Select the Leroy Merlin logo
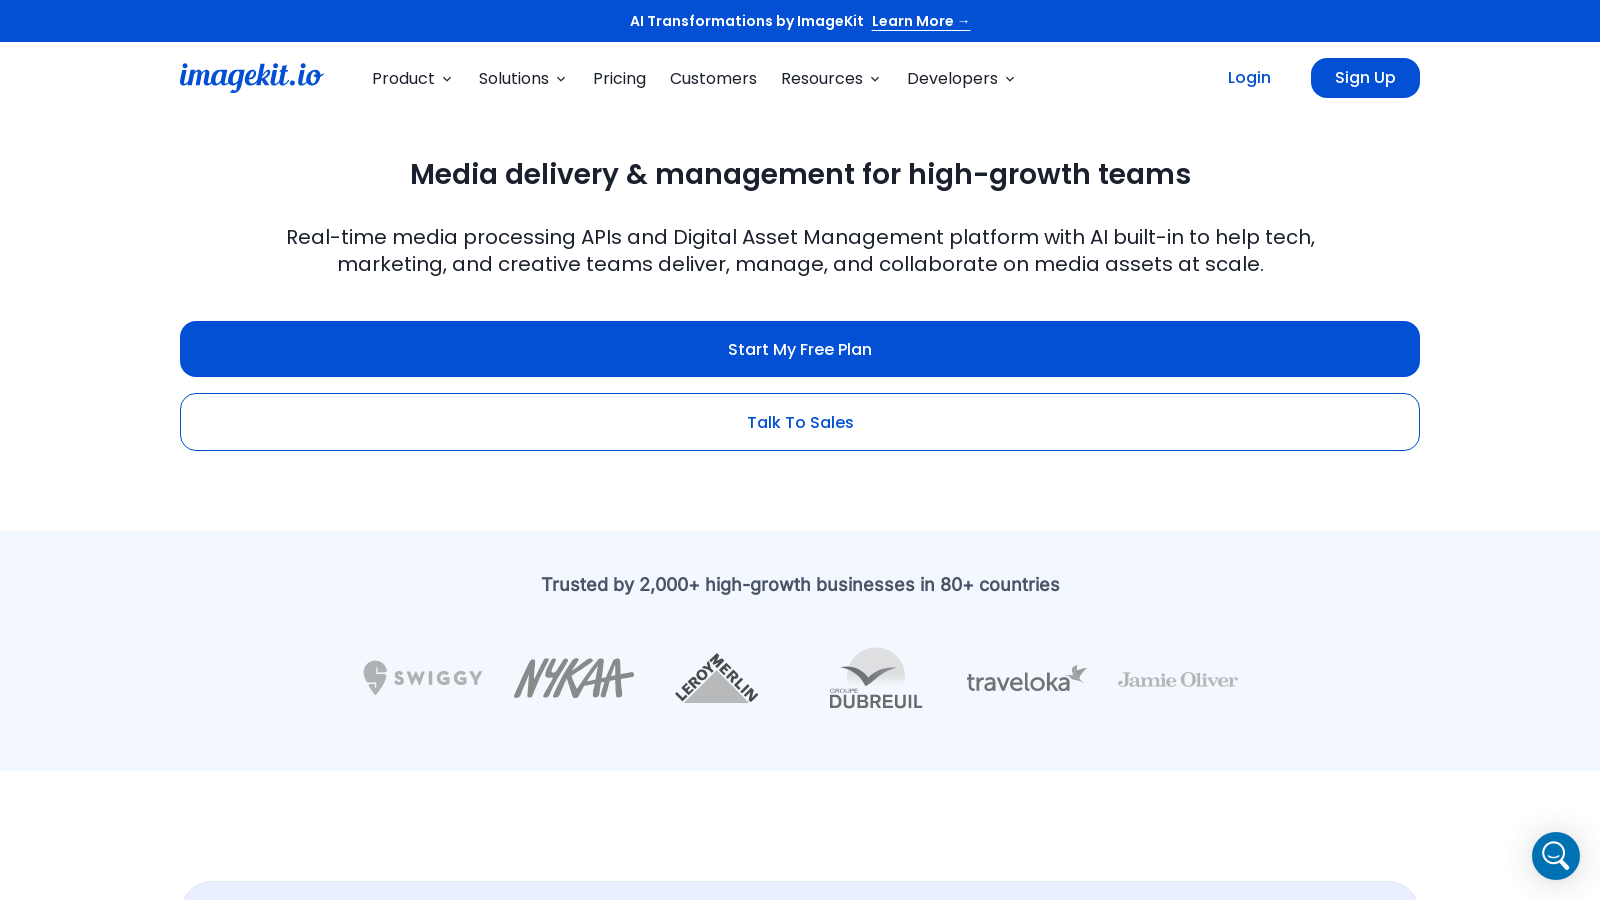This screenshot has height=900, width=1600. (x=717, y=678)
